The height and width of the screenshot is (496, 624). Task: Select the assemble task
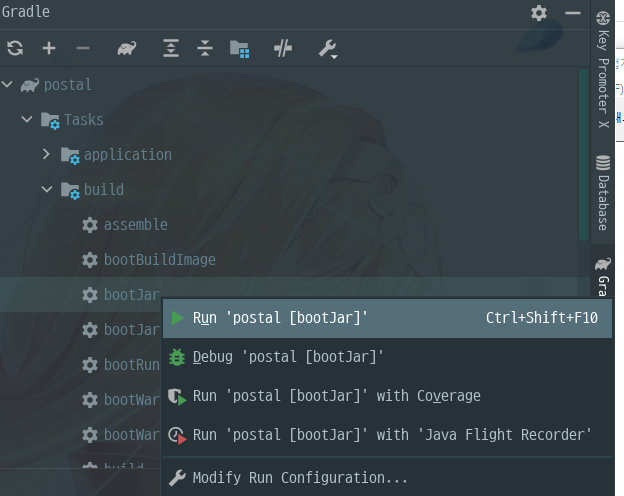(x=136, y=225)
